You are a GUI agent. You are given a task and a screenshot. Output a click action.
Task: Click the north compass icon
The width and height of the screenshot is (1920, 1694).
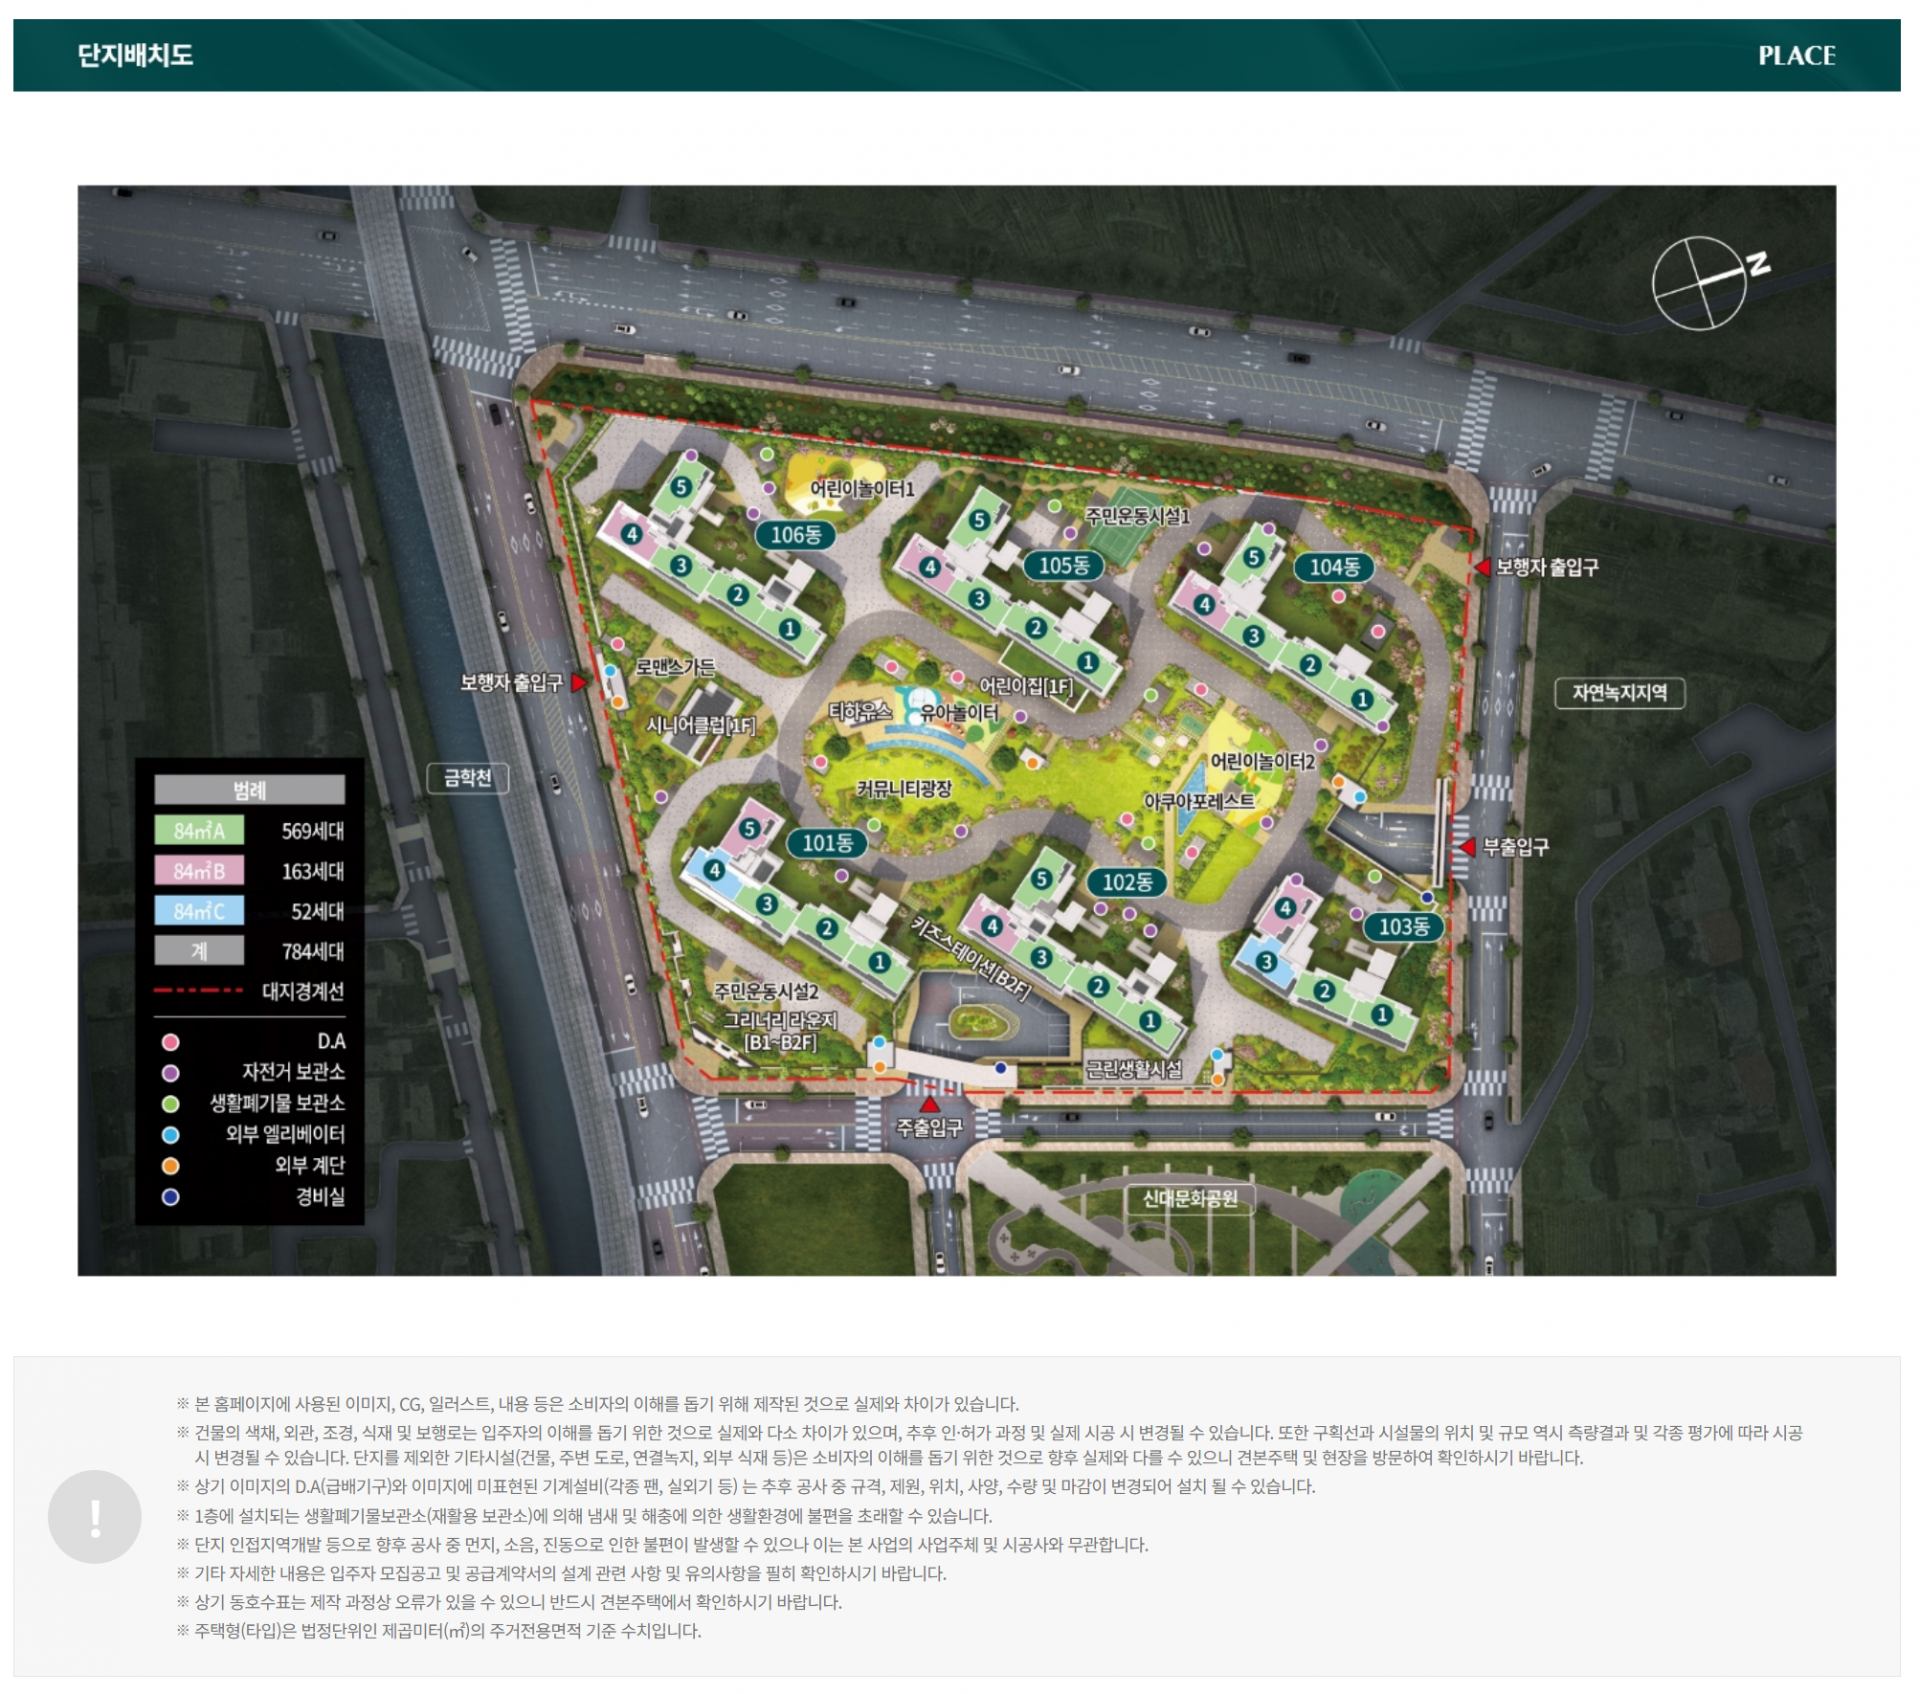(x=1700, y=283)
